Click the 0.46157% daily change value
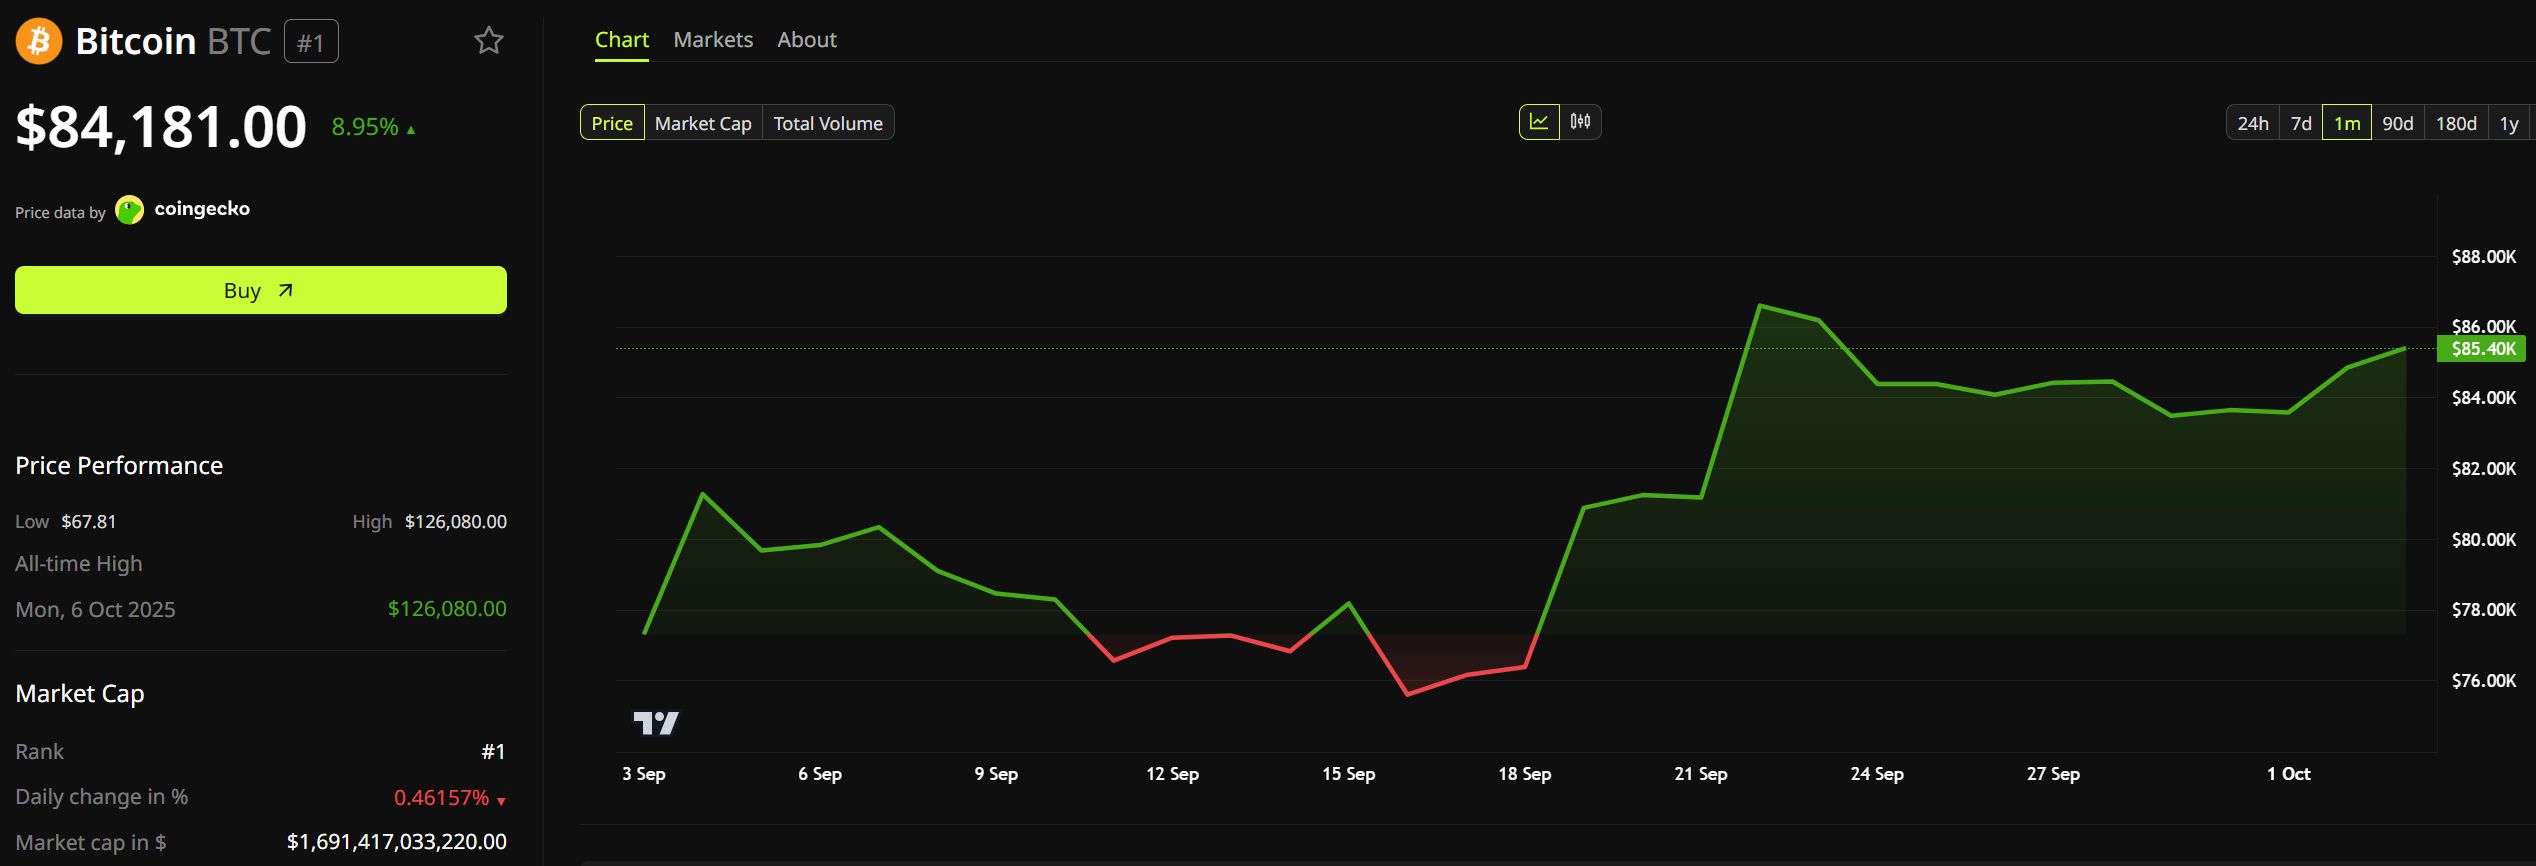The width and height of the screenshot is (2536, 866). coord(450,797)
